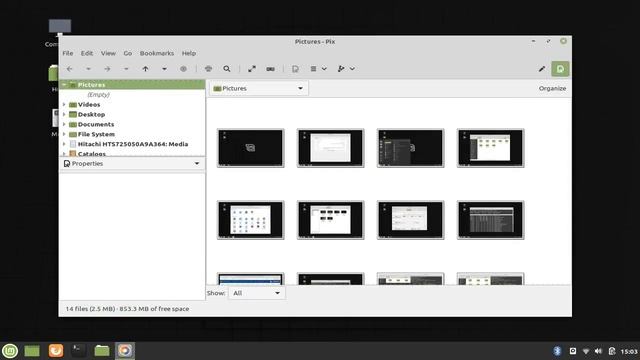Viewport: 640px width, 360px height.
Task: Open file manager folder in taskbar
Action: (x=102, y=351)
